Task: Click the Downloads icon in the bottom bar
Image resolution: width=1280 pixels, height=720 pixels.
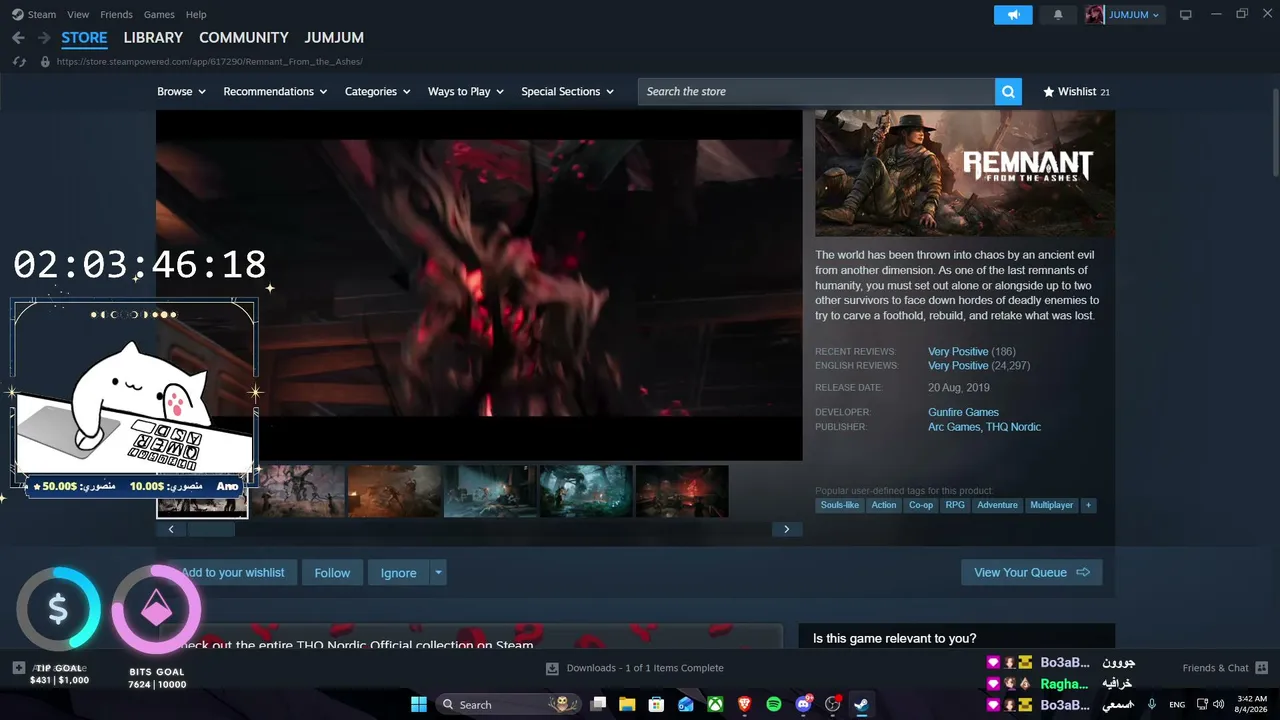Action: (552, 668)
